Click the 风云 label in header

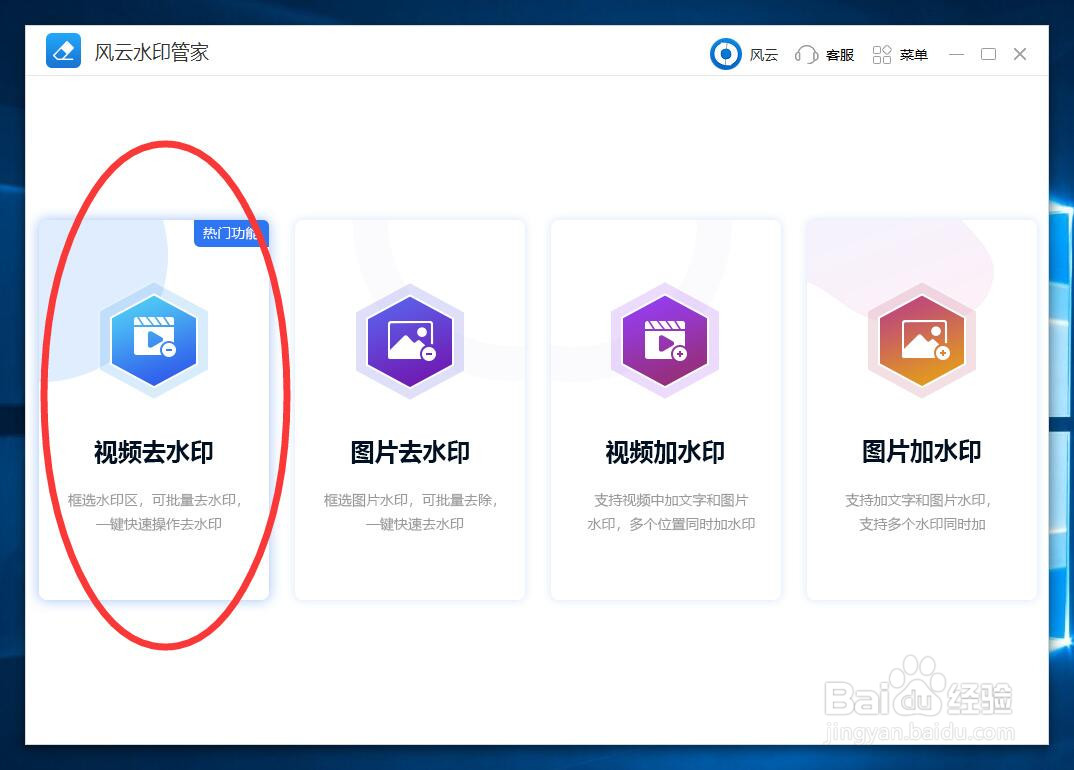(x=764, y=55)
